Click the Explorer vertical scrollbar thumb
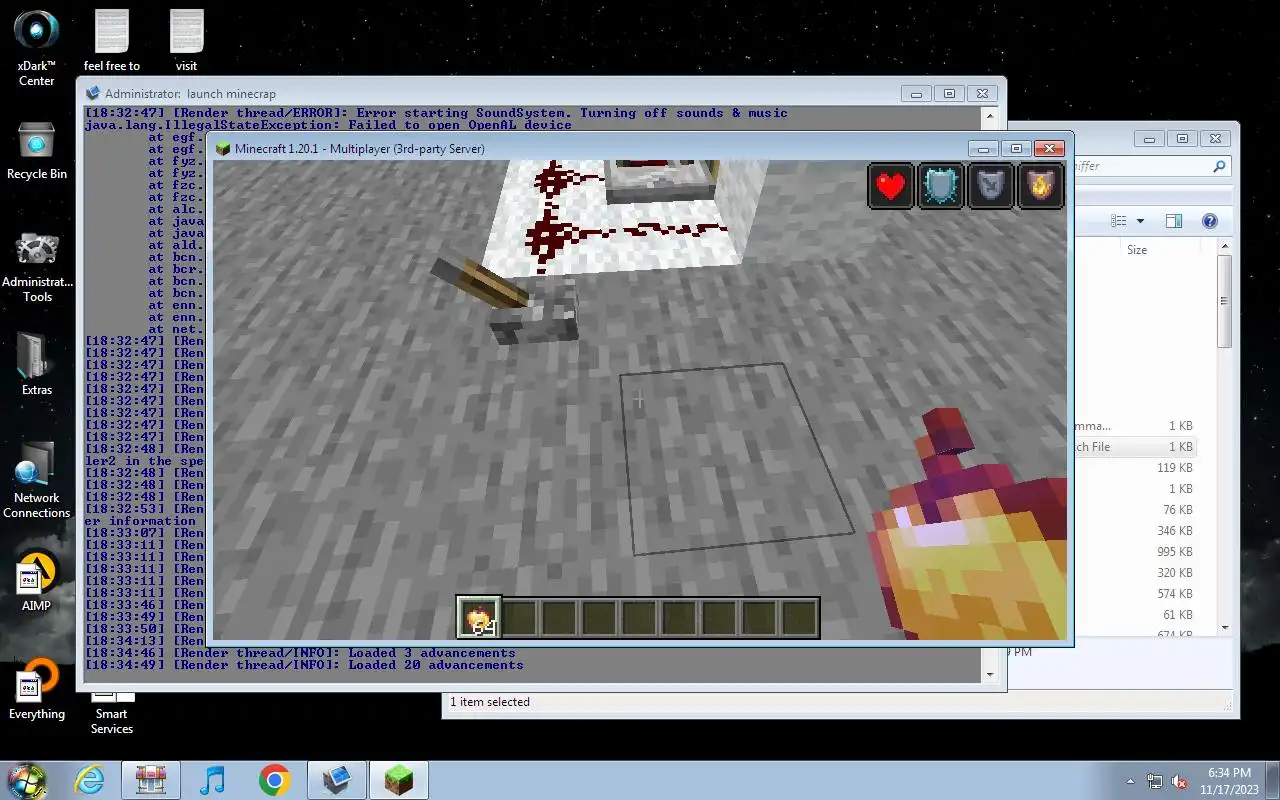The image size is (1280, 800). pyautogui.click(x=1225, y=300)
